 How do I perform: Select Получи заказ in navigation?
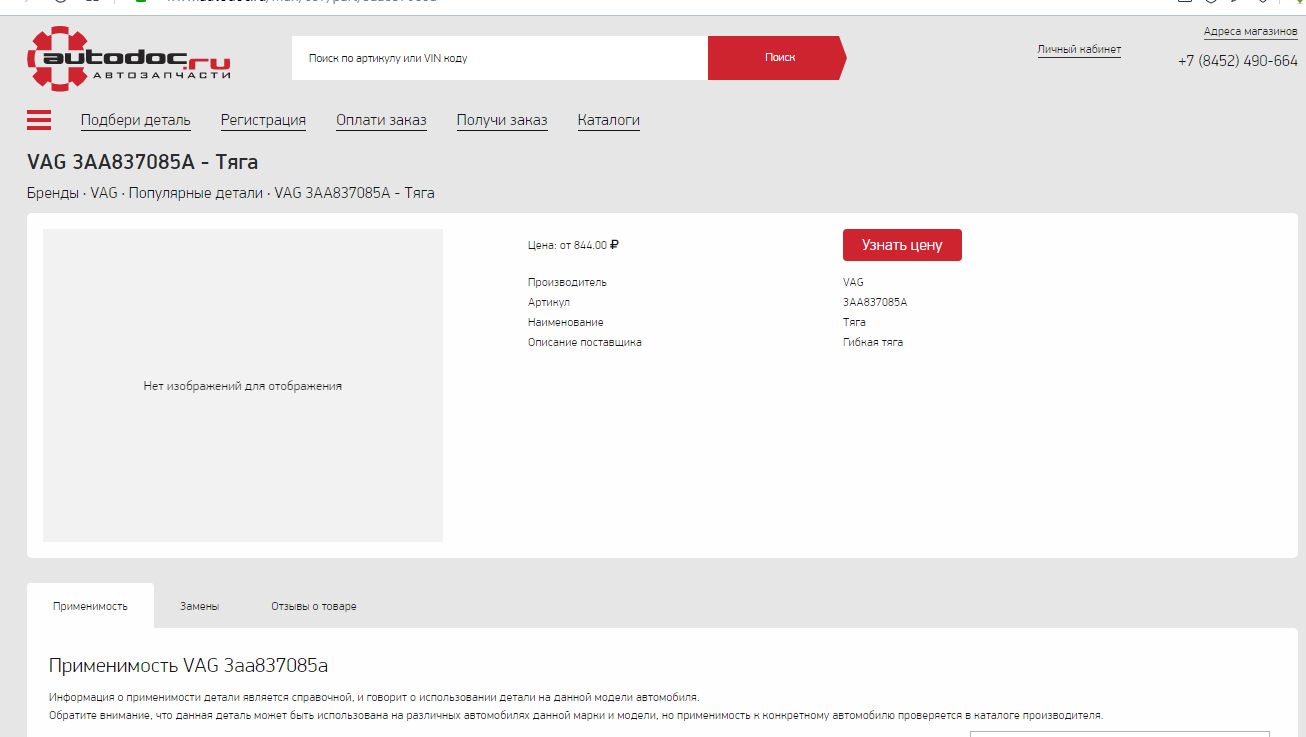(x=502, y=120)
